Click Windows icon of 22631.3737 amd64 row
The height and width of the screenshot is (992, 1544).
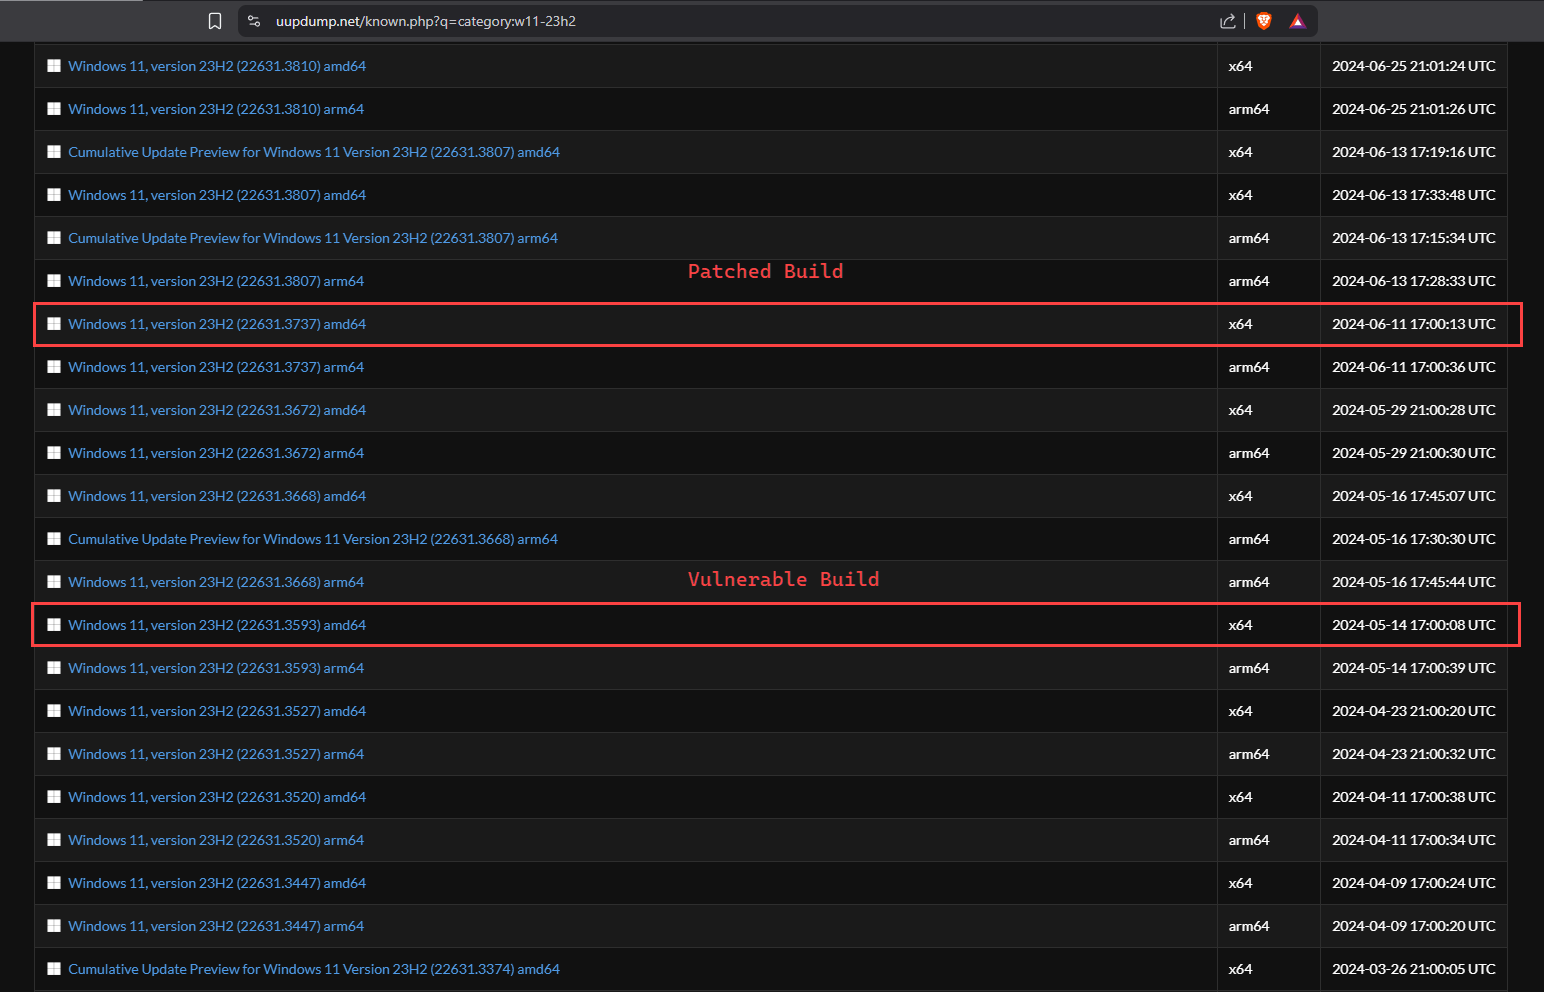point(54,324)
